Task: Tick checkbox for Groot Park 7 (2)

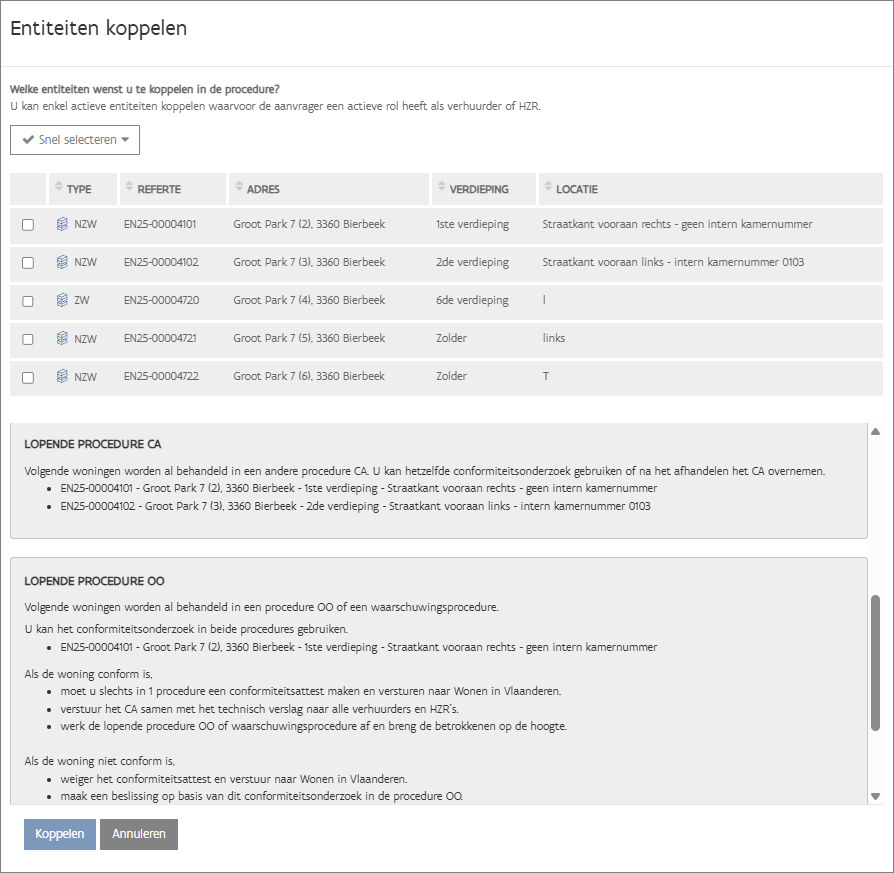Action: click(28, 225)
